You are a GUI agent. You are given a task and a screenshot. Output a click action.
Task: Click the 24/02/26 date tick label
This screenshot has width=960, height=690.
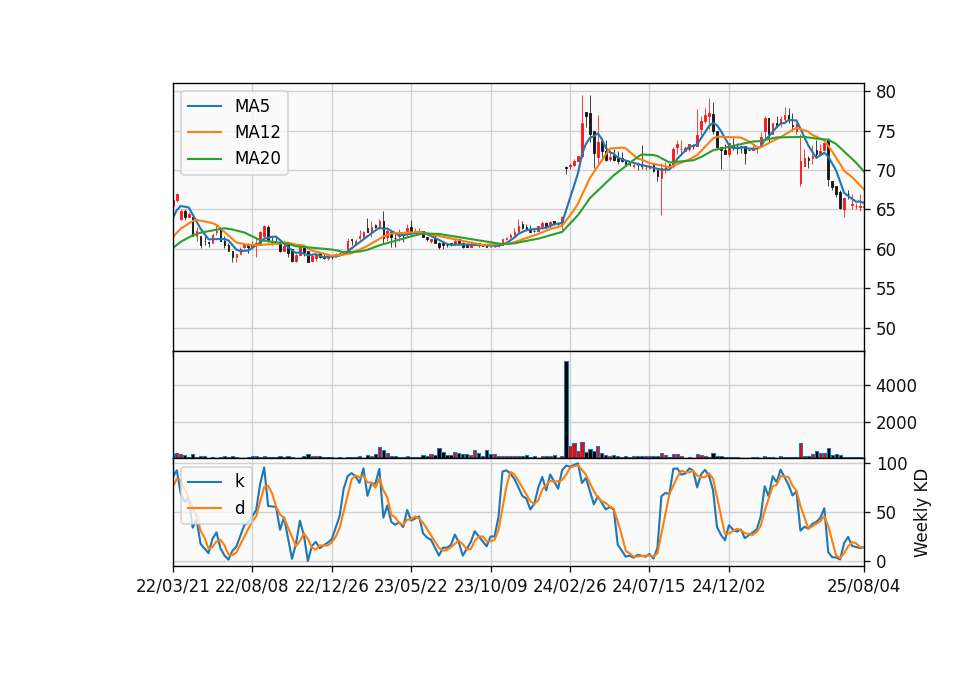(x=569, y=586)
